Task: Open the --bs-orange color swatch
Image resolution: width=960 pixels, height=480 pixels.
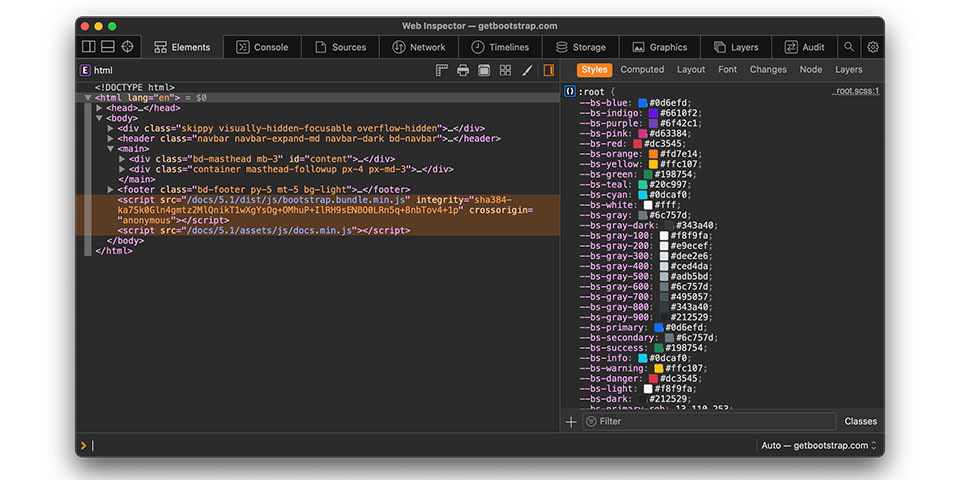Action: 653,154
